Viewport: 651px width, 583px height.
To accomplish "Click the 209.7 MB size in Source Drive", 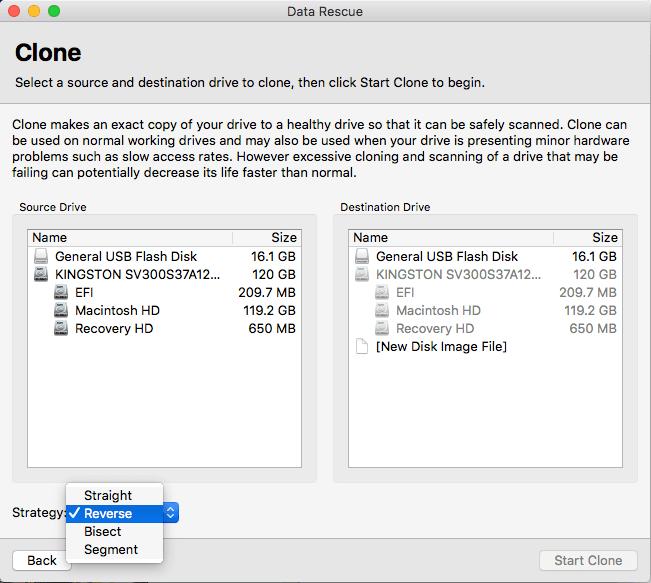I will (x=267, y=292).
